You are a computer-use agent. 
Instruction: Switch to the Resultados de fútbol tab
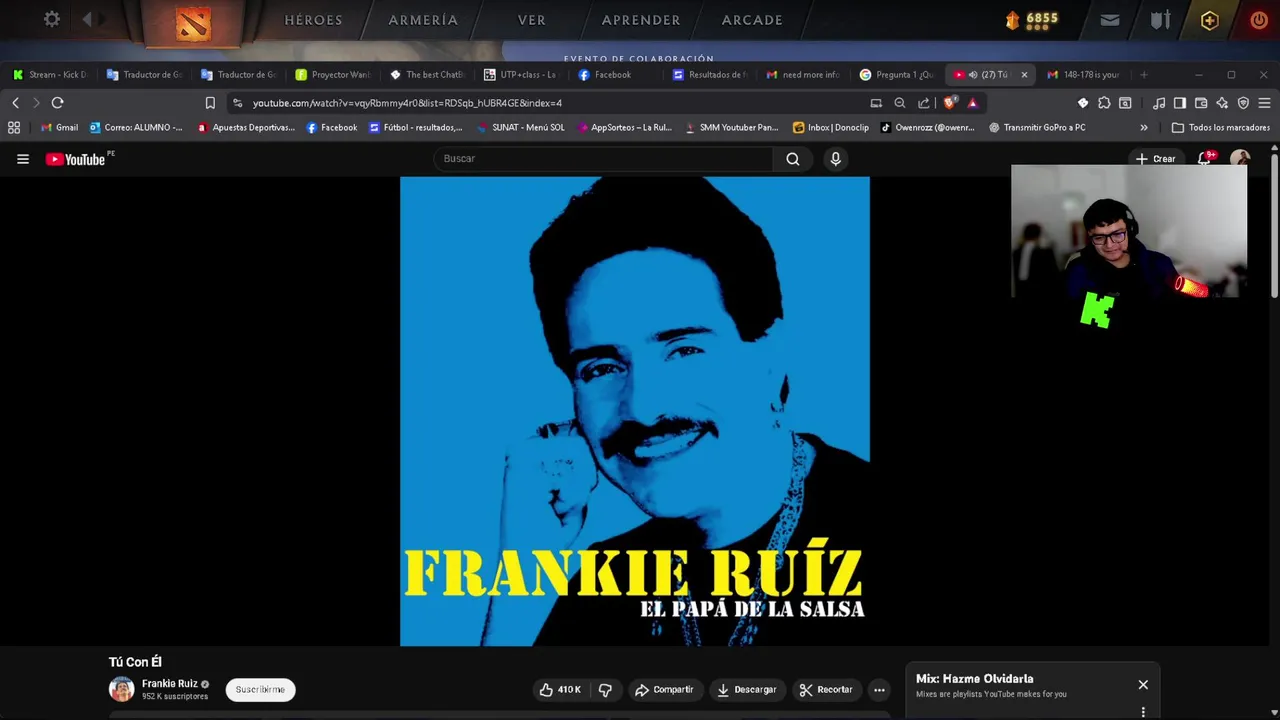click(x=710, y=74)
